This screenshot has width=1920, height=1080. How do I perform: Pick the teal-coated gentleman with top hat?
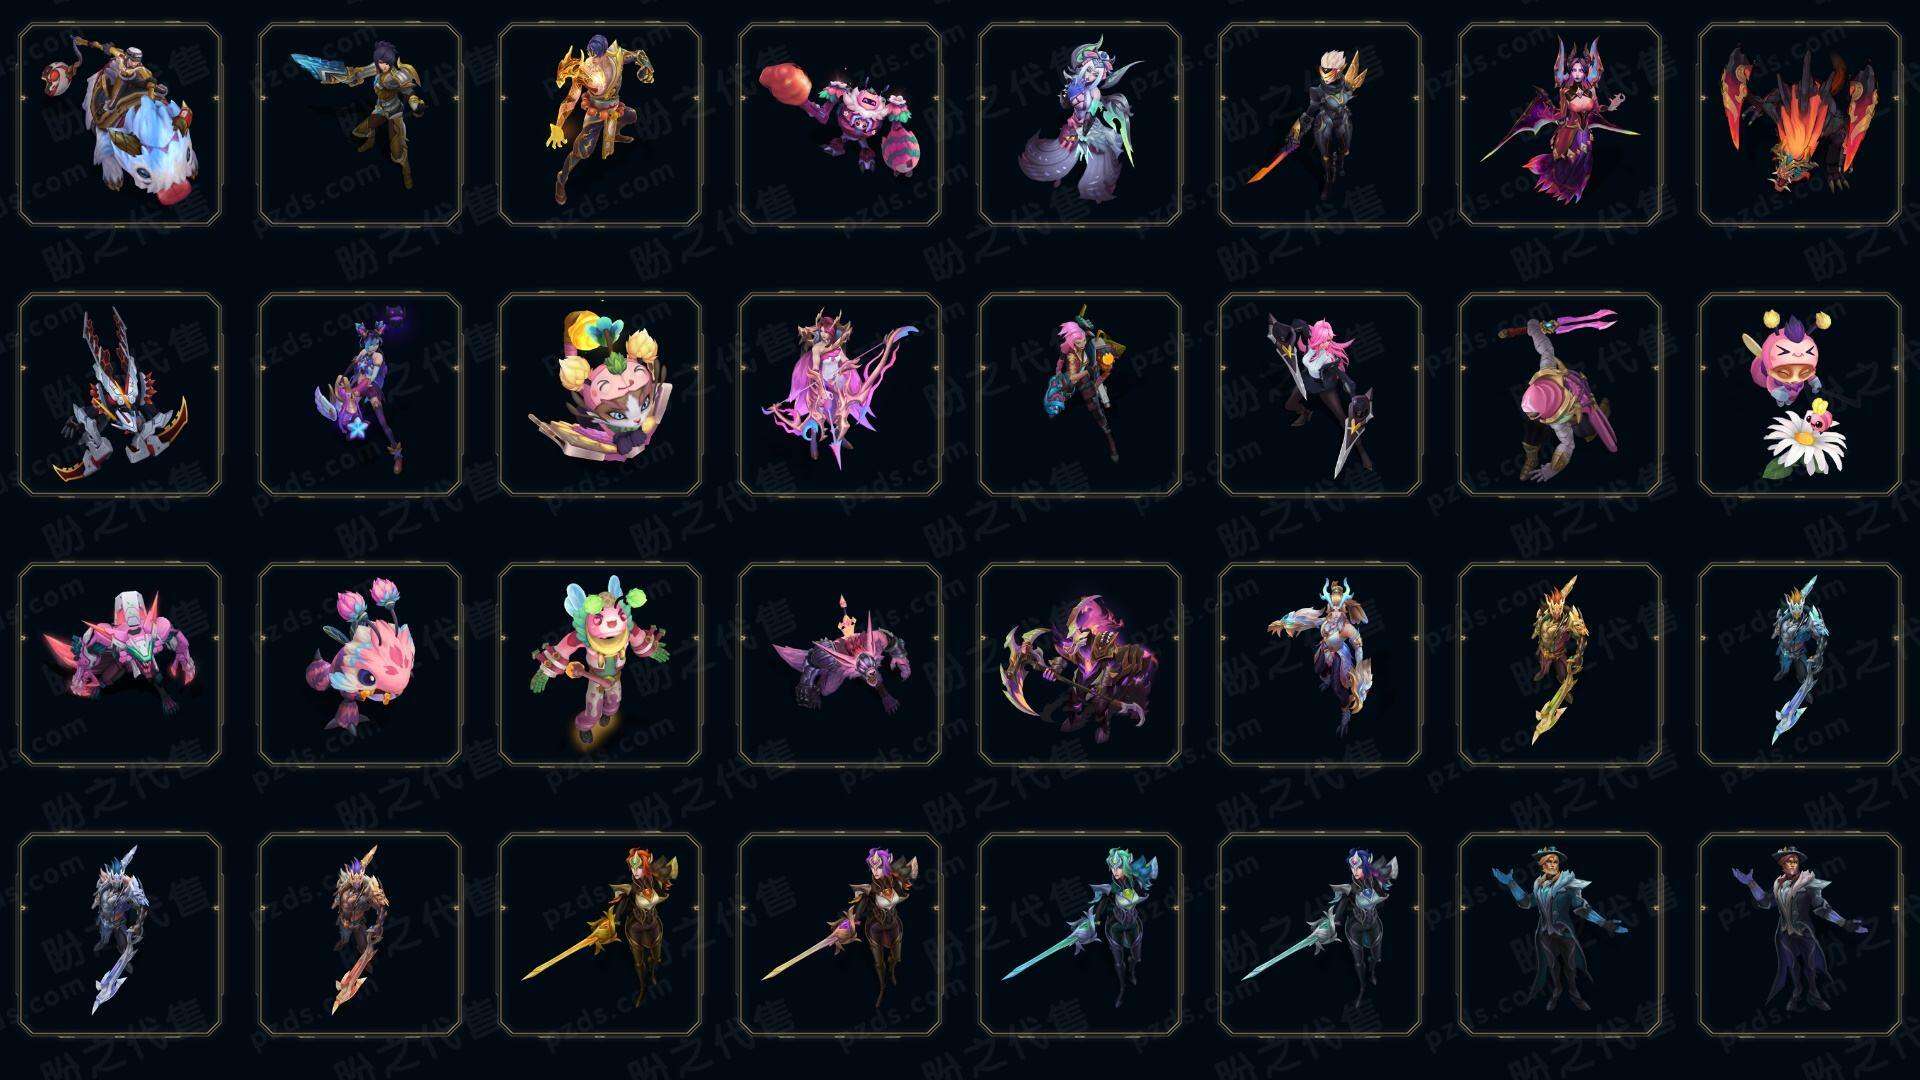point(1560,935)
